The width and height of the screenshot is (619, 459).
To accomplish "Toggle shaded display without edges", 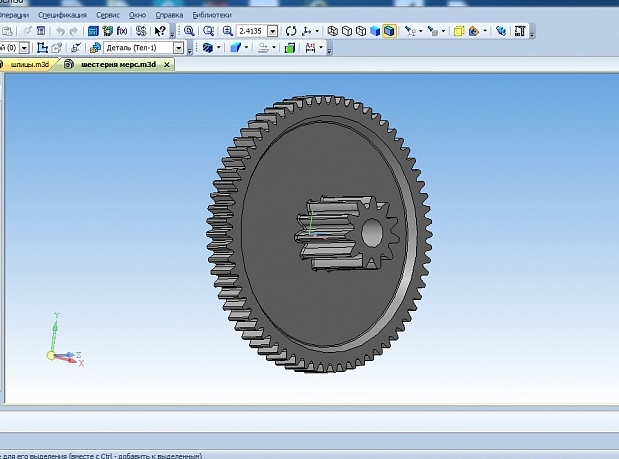I will (x=375, y=31).
